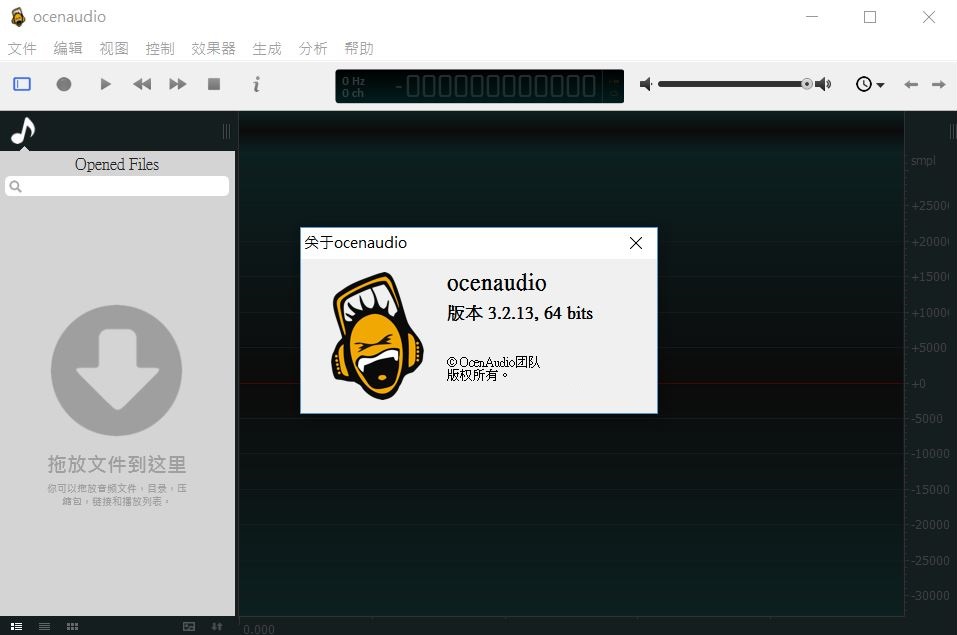The height and width of the screenshot is (635, 957).
Task: Start recording with the record button
Action: pos(63,84)
